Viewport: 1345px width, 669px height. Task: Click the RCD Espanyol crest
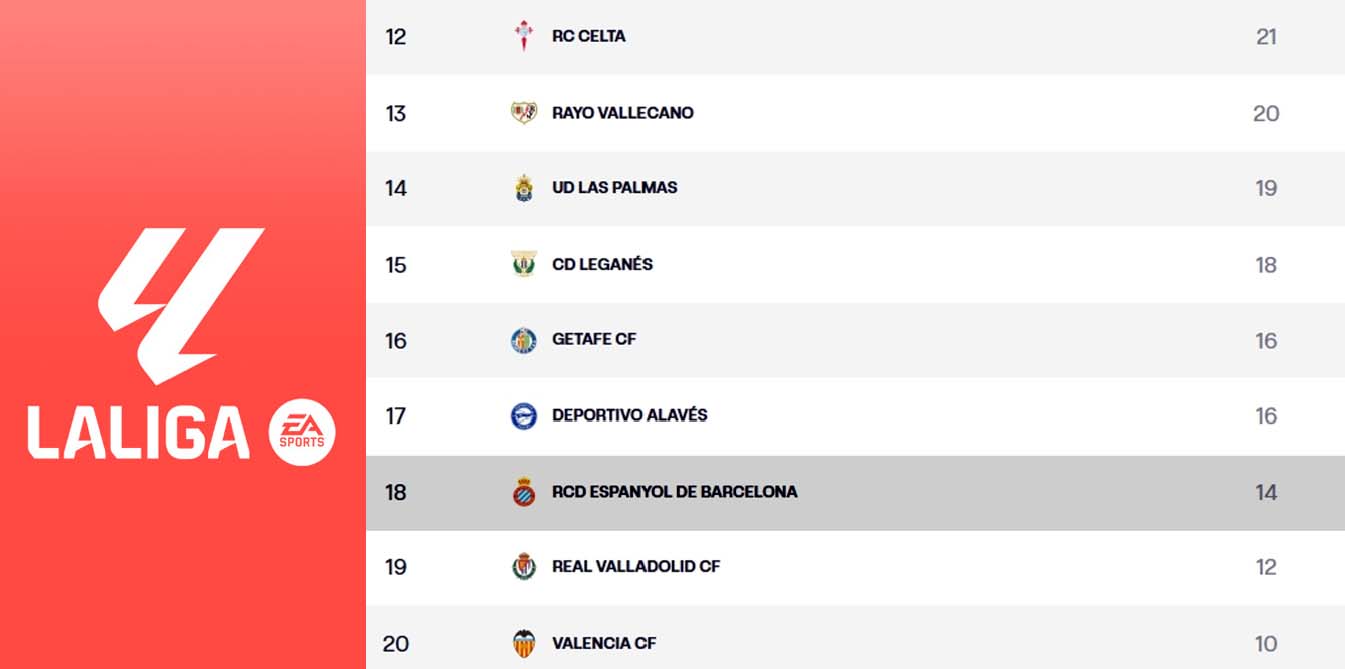[x=524, y=492]
